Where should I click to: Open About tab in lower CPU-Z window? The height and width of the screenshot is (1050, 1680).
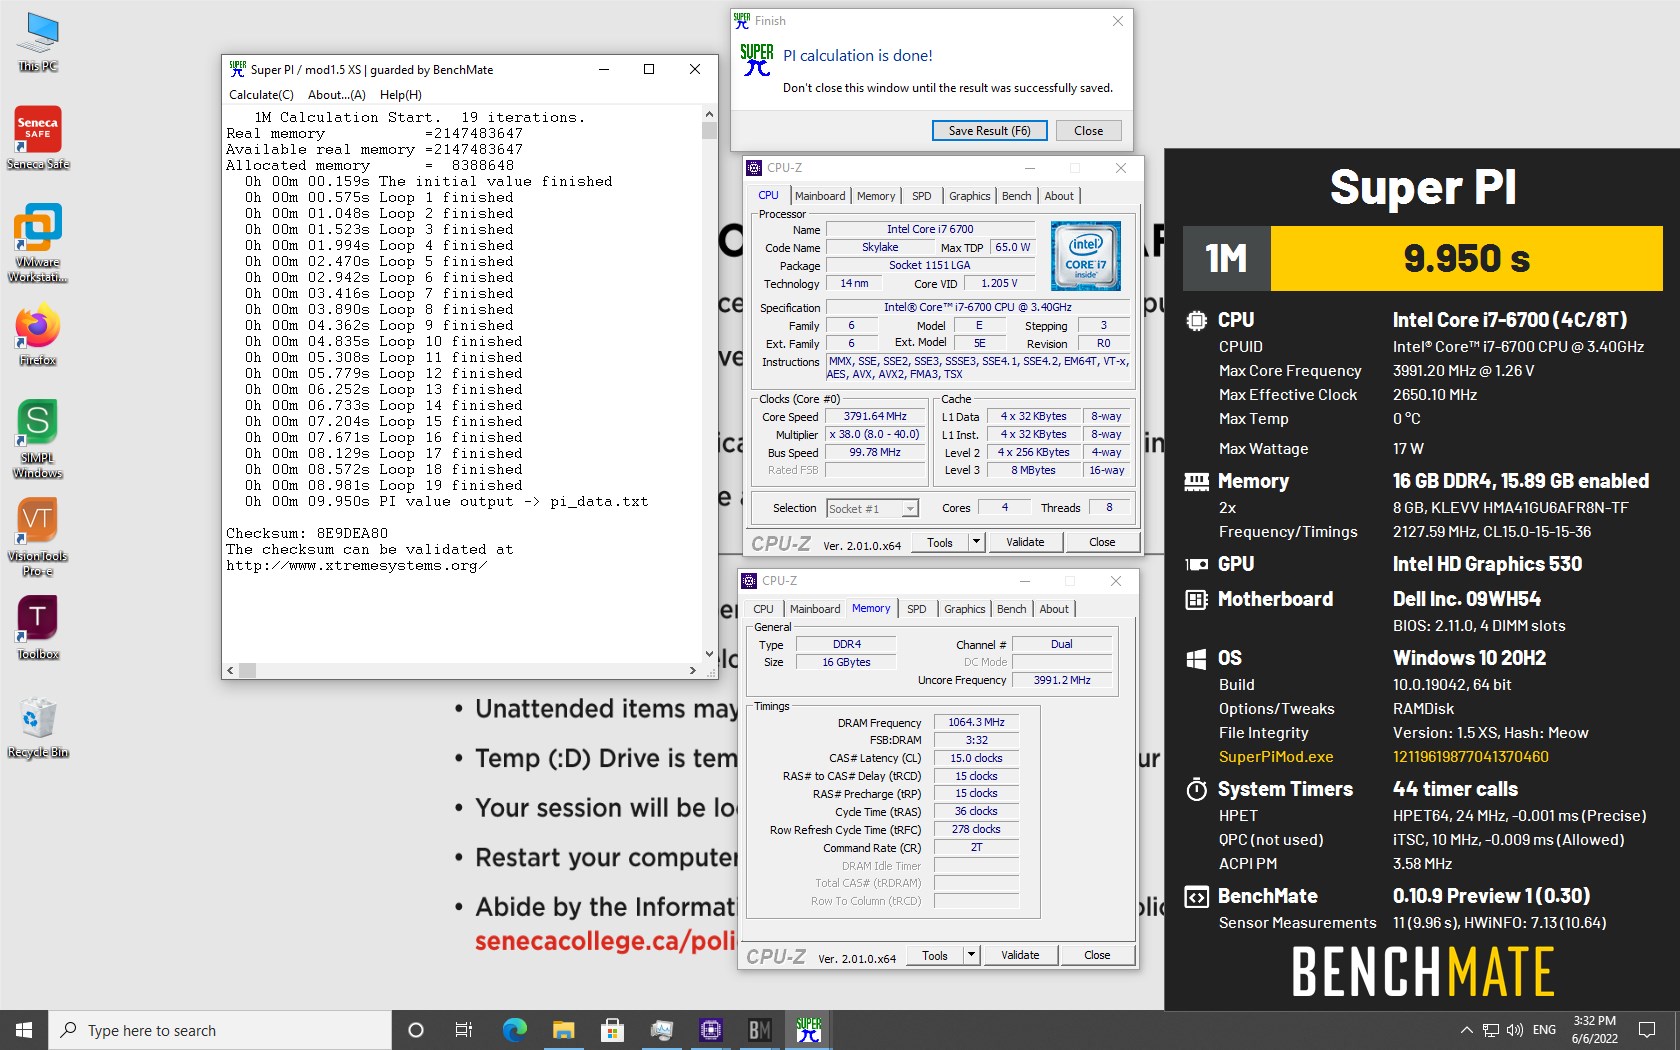click(1054, 609)
